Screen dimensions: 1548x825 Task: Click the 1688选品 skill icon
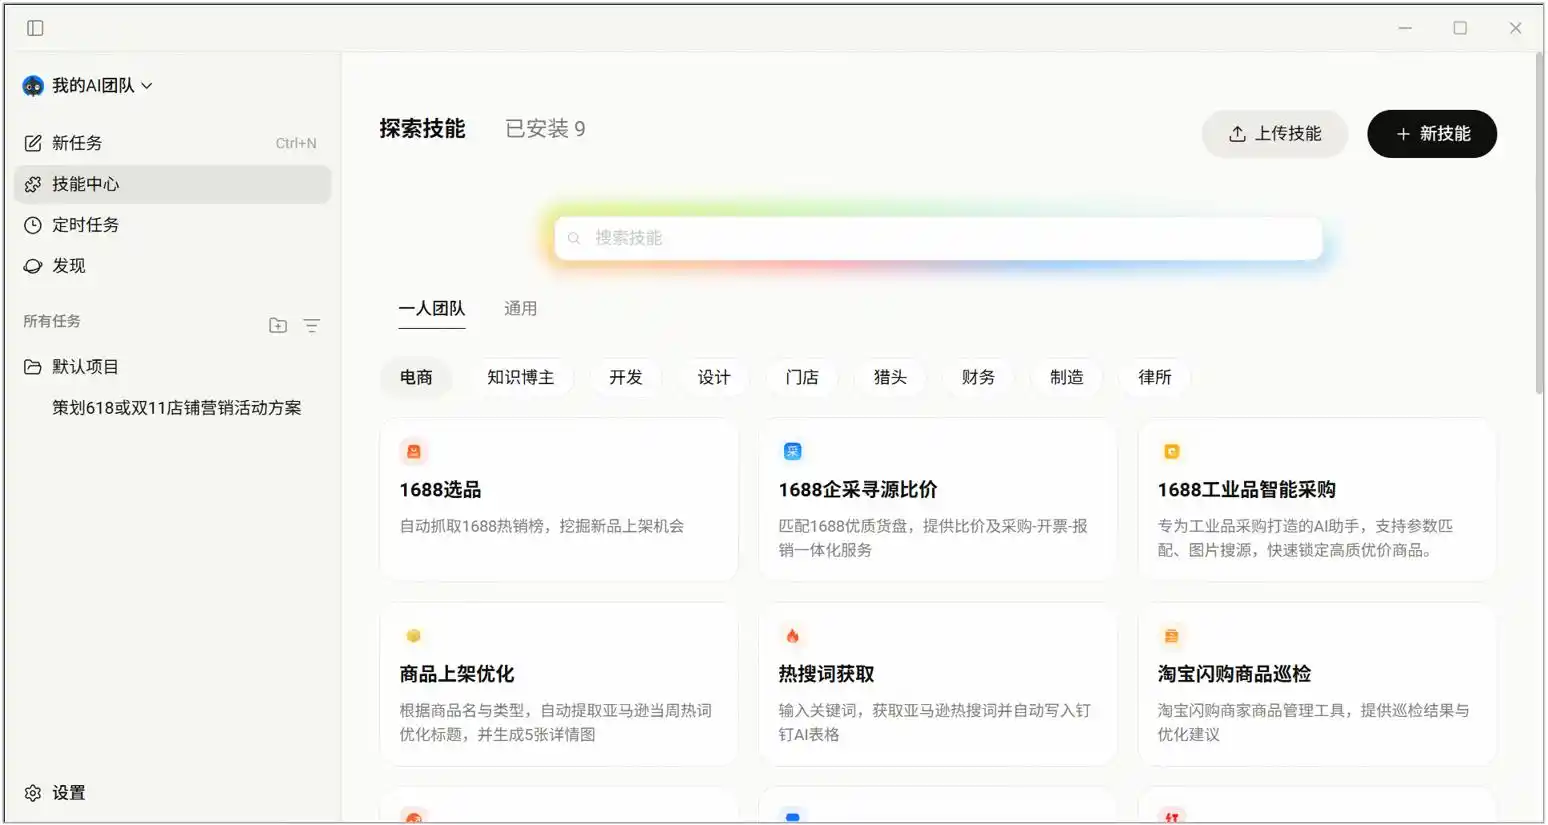click(413, 452)
